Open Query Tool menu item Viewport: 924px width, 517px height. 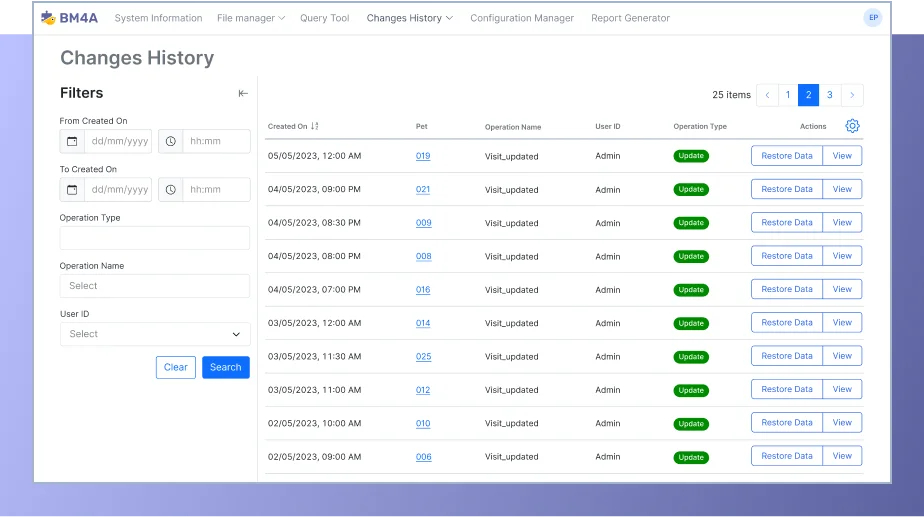[325, 18]
